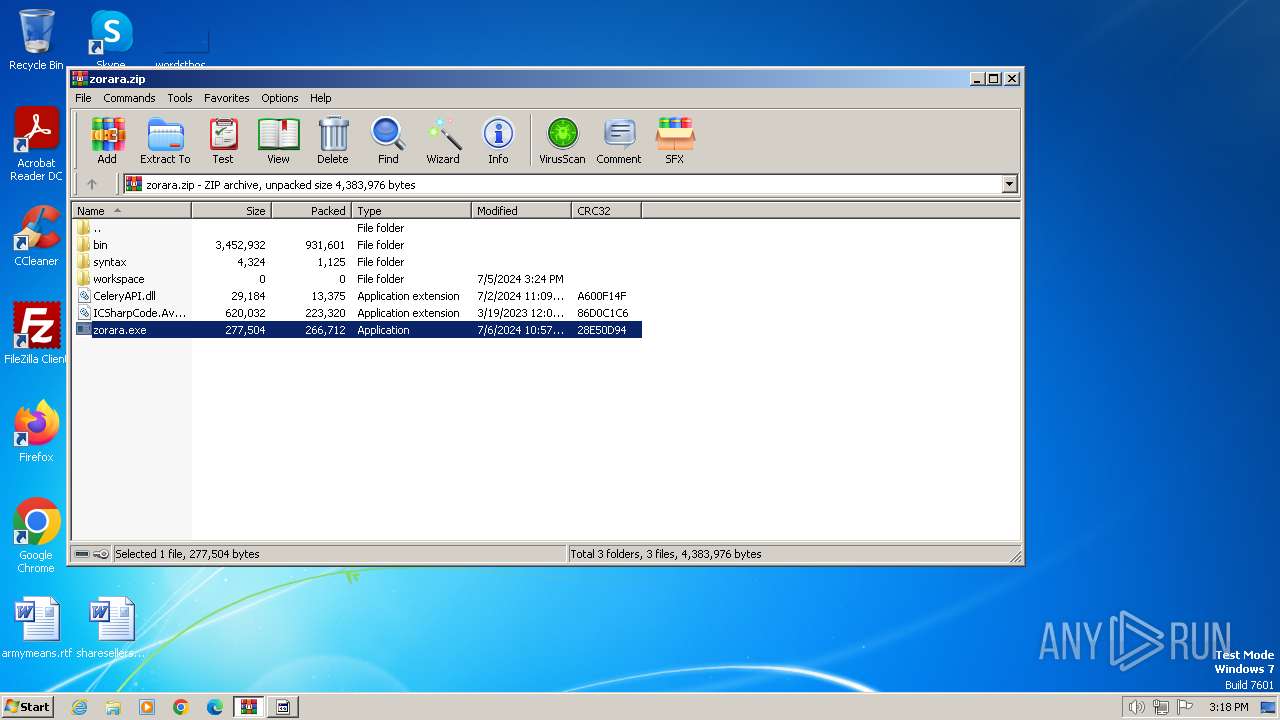Open Edge from taskbar
Viewport: 1280px width, 720px height.
point(215,707)
